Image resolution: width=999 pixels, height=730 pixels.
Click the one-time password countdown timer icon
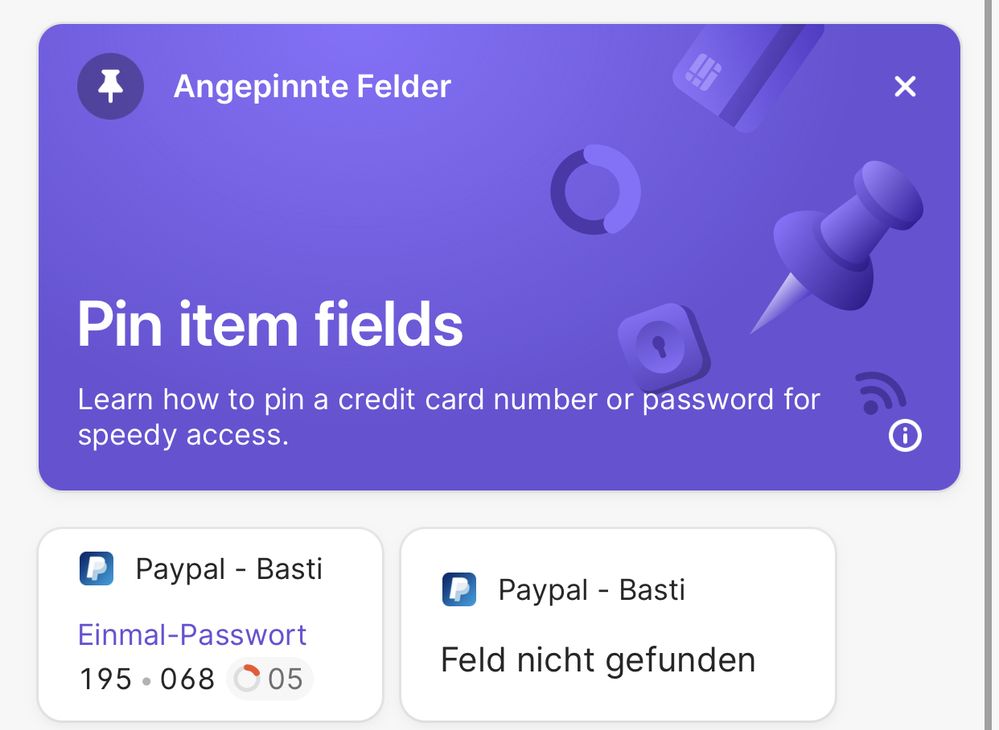tap(247, 678)
